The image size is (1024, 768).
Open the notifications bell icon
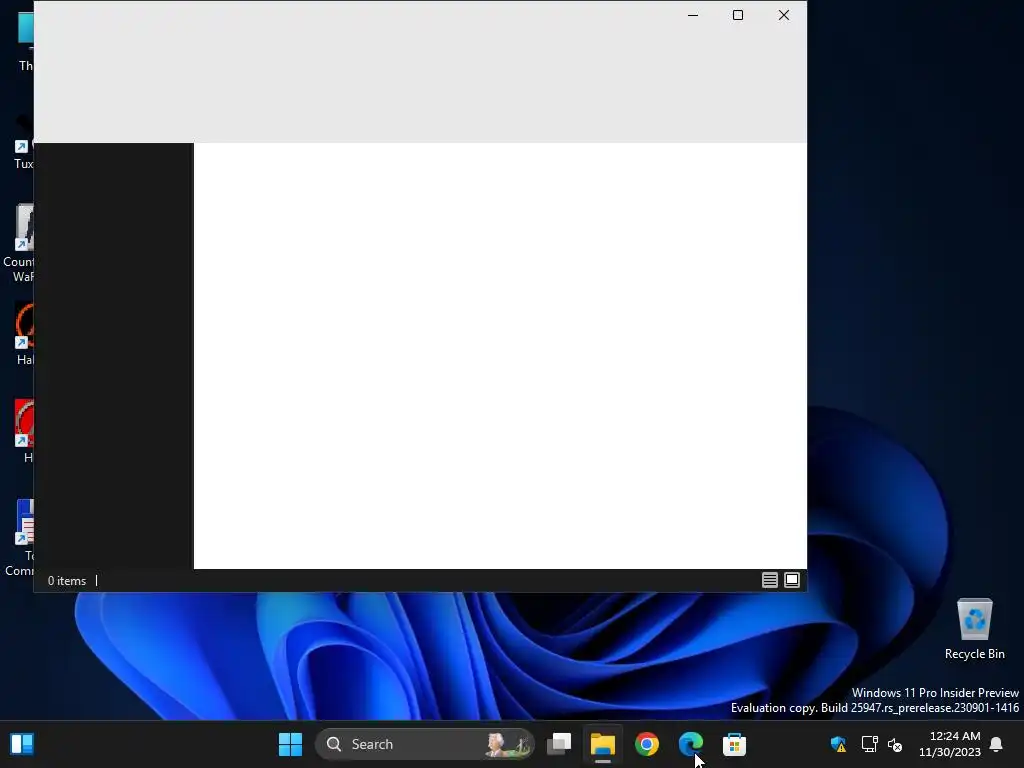[x=996, y=744]
